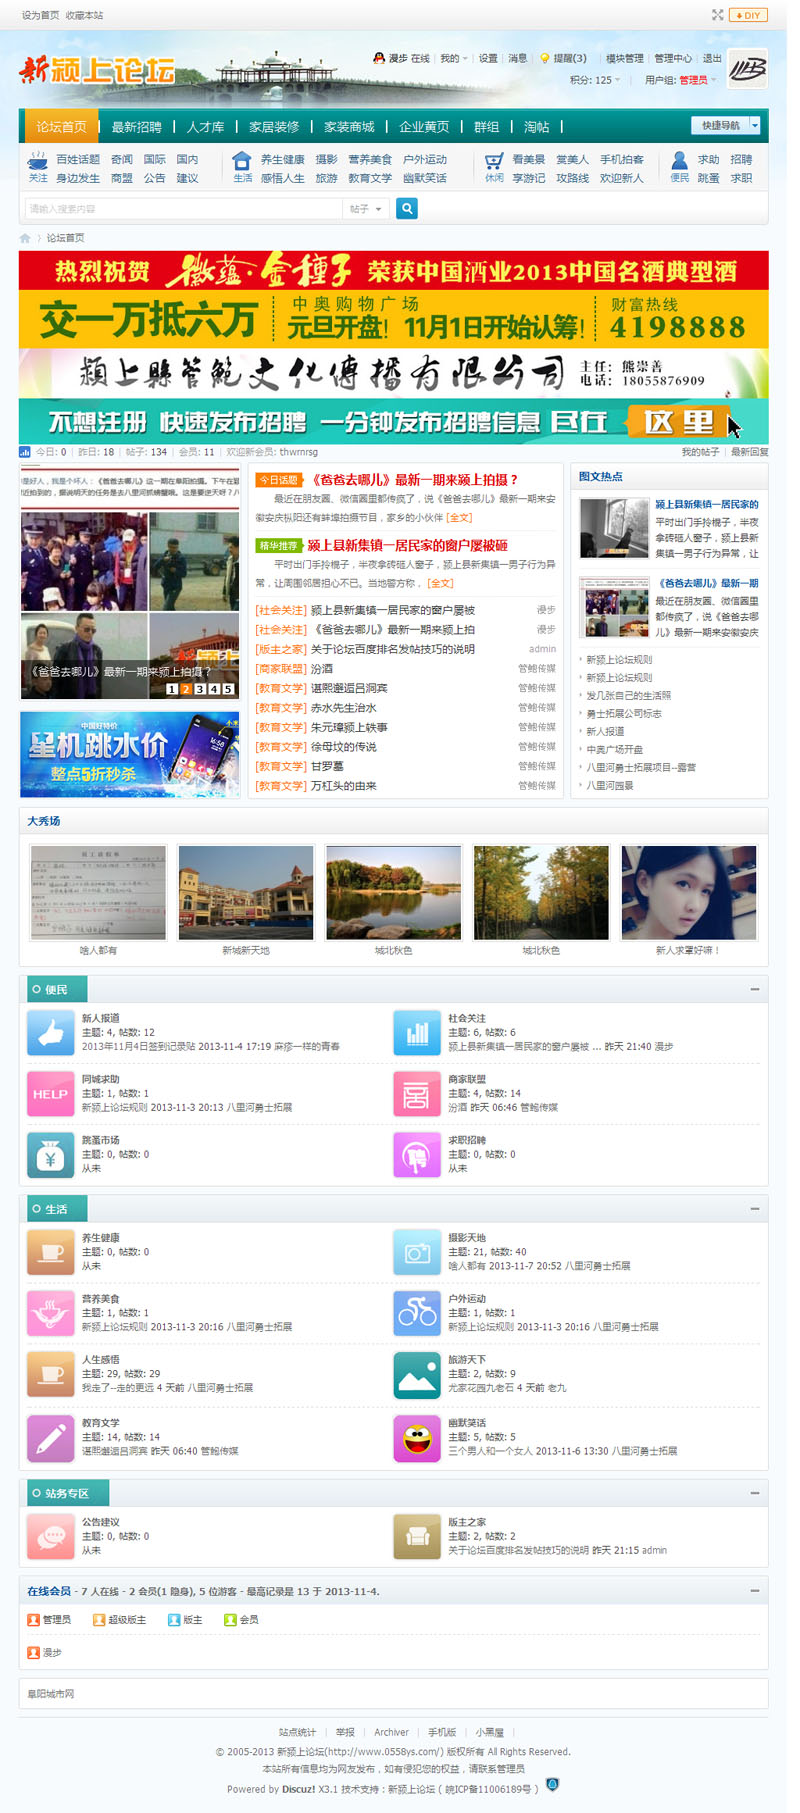Open the 快捷导航 dropdown
The height and width of the screenshot is (1813, 800).
pyautogui.click(x=726, y=125)
